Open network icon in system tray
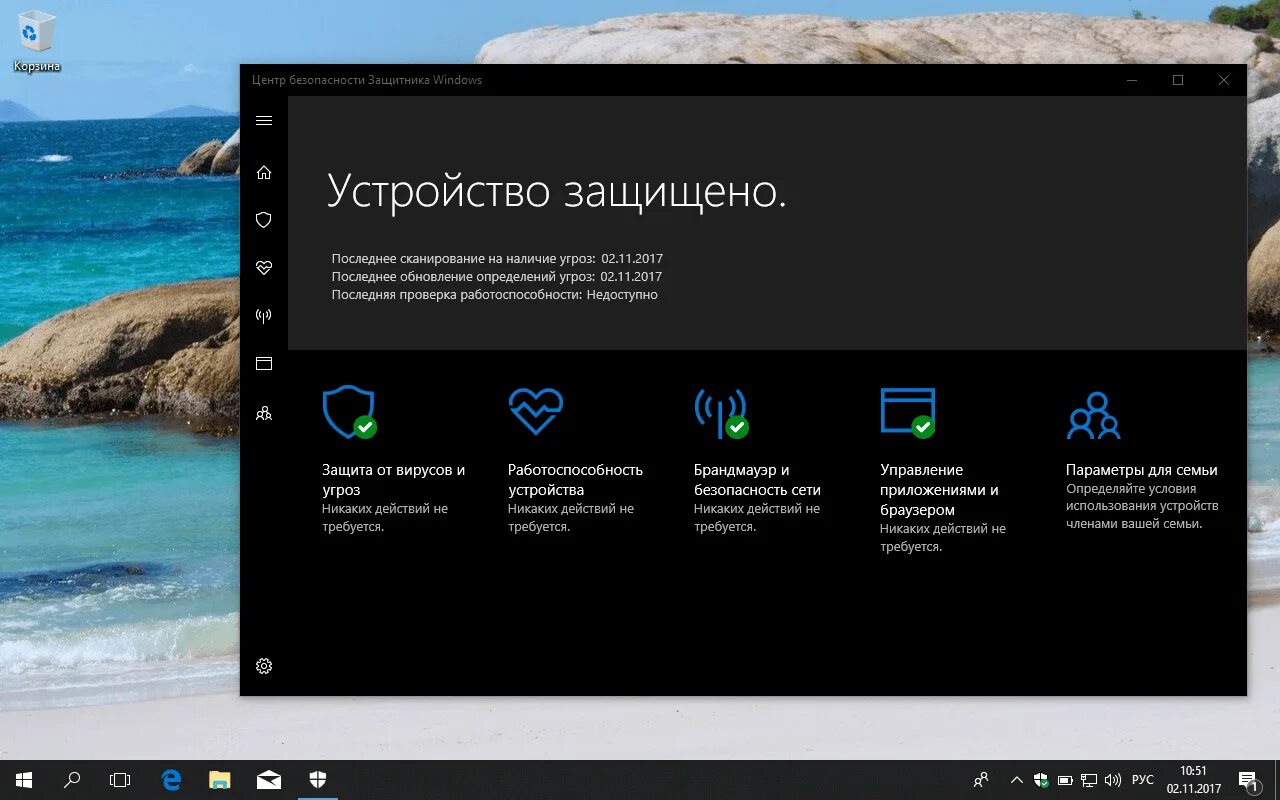 [x=1088, y=780]
